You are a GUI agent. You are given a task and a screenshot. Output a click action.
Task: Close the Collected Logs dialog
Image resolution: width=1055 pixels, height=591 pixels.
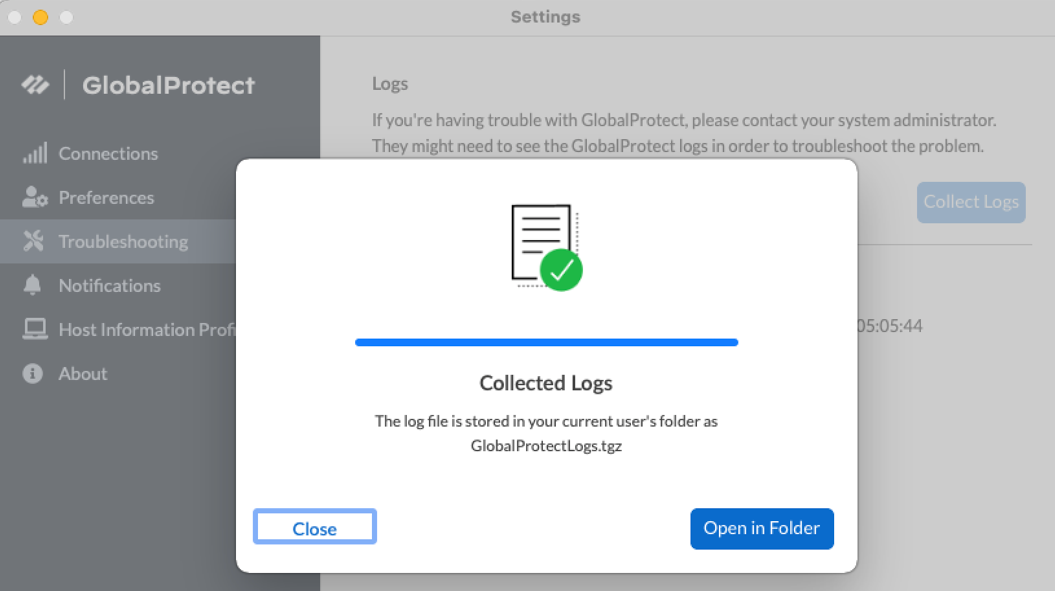click(x=315, y=528)
